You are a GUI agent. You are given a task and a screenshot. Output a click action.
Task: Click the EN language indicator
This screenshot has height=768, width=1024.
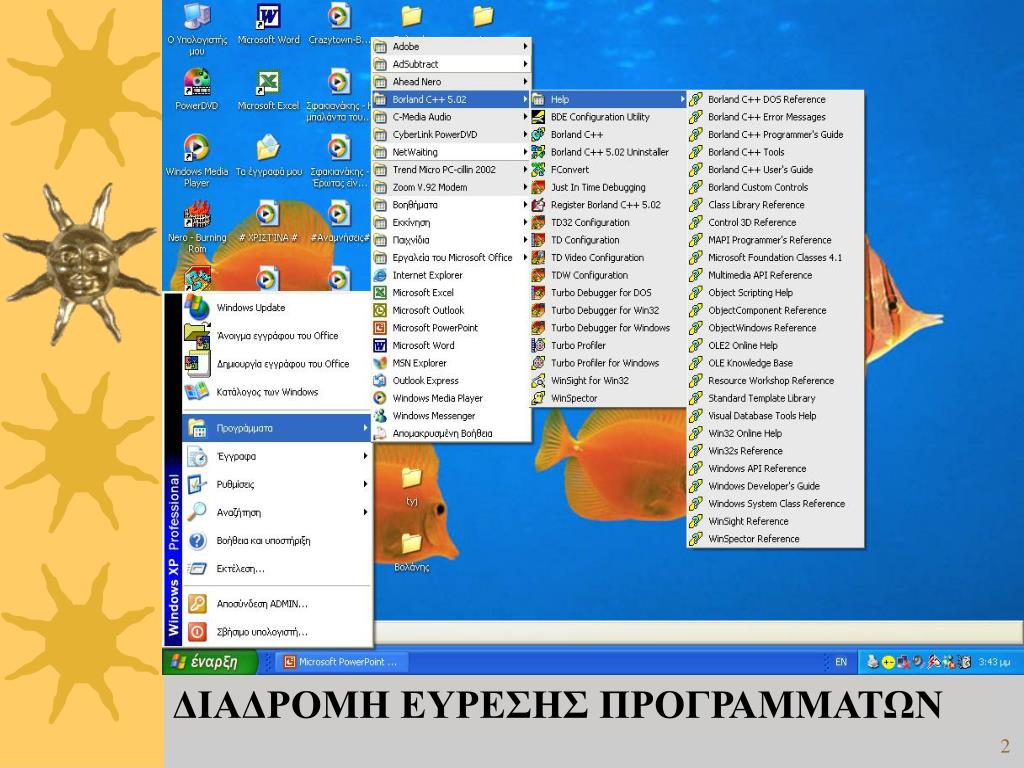point(841,662)
